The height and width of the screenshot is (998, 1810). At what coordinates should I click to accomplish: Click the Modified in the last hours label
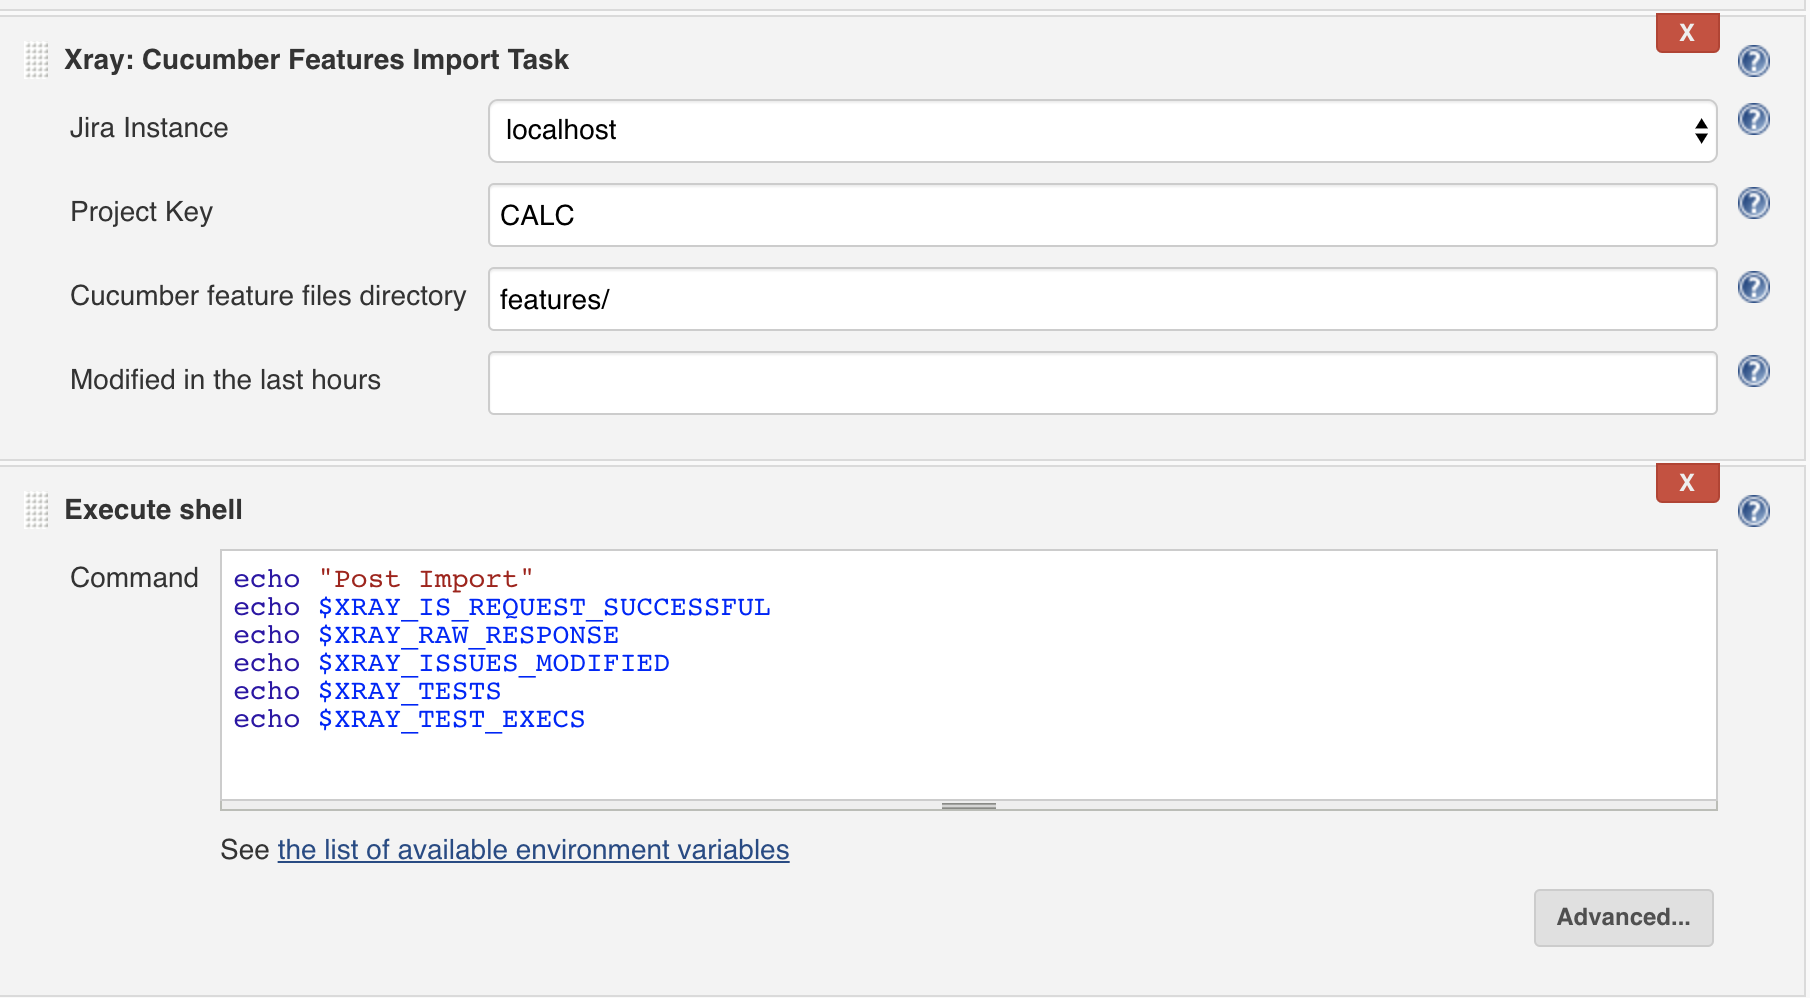(225, 380)
